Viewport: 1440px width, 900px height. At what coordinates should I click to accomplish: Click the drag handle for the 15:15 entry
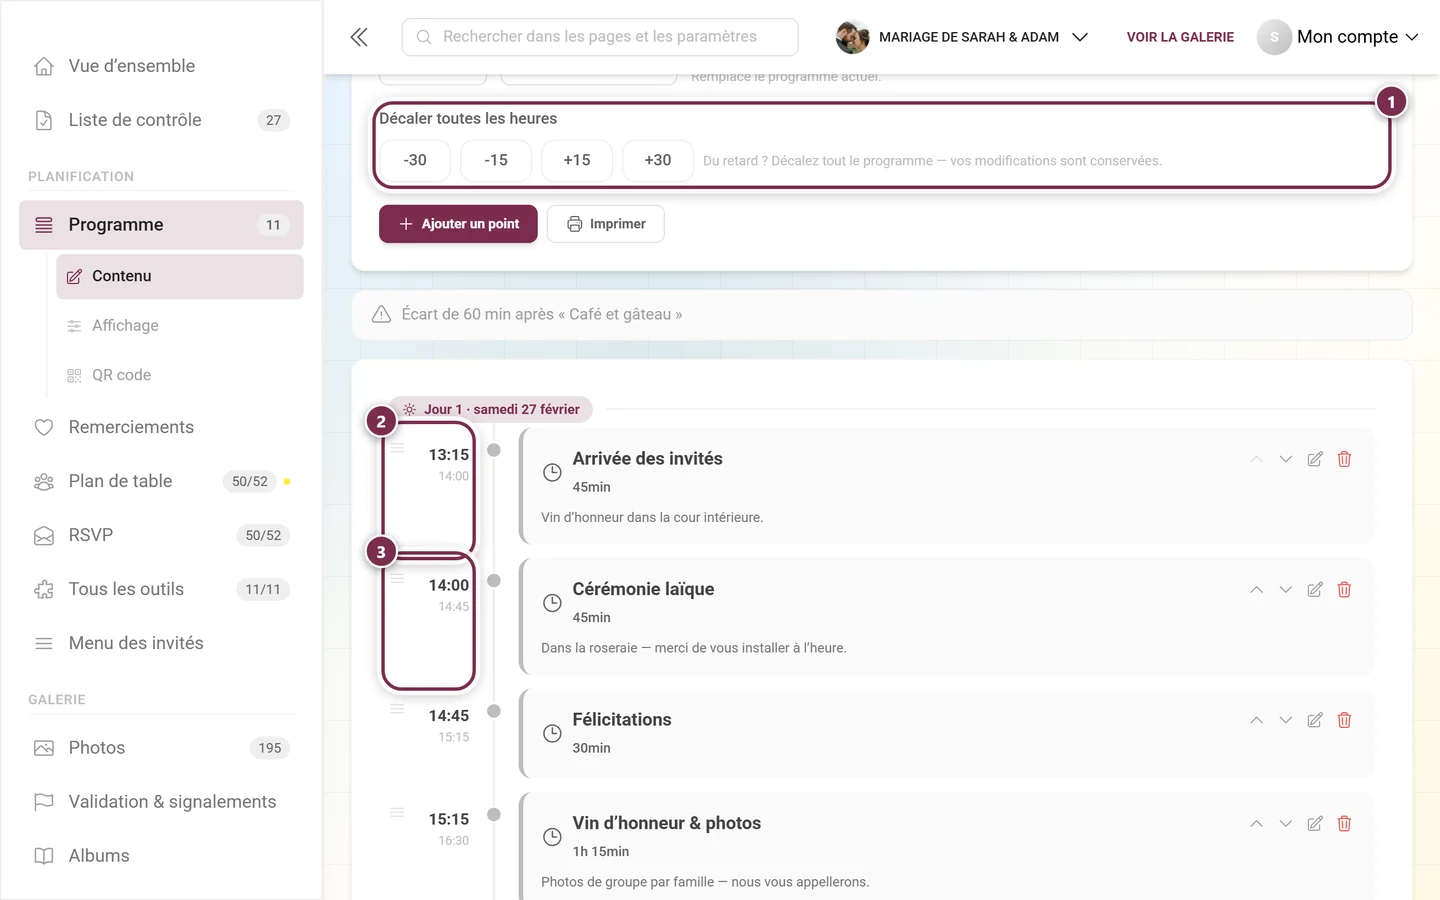[x=397, y=813]
